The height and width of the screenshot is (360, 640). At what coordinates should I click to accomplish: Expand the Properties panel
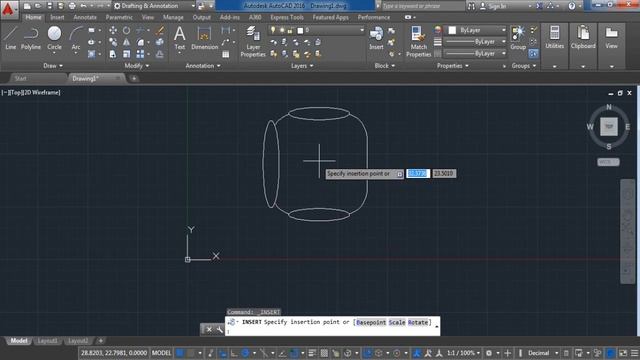click(453, 66)
